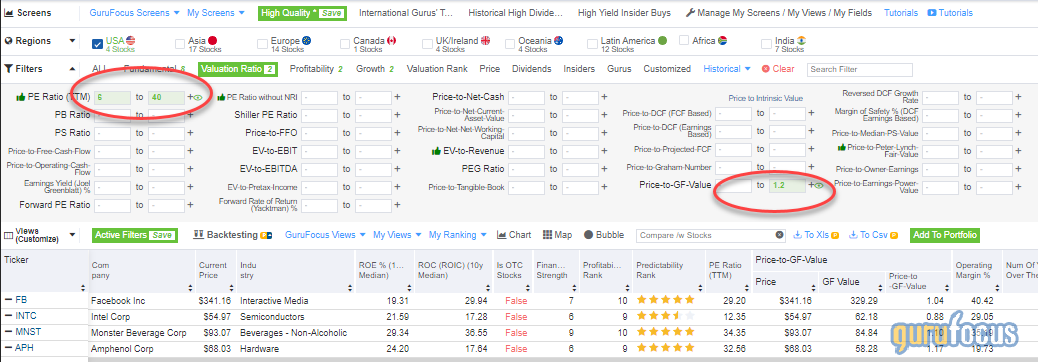Open International Gurus' screen link
1038x362 pixels.
pos(405,13)
